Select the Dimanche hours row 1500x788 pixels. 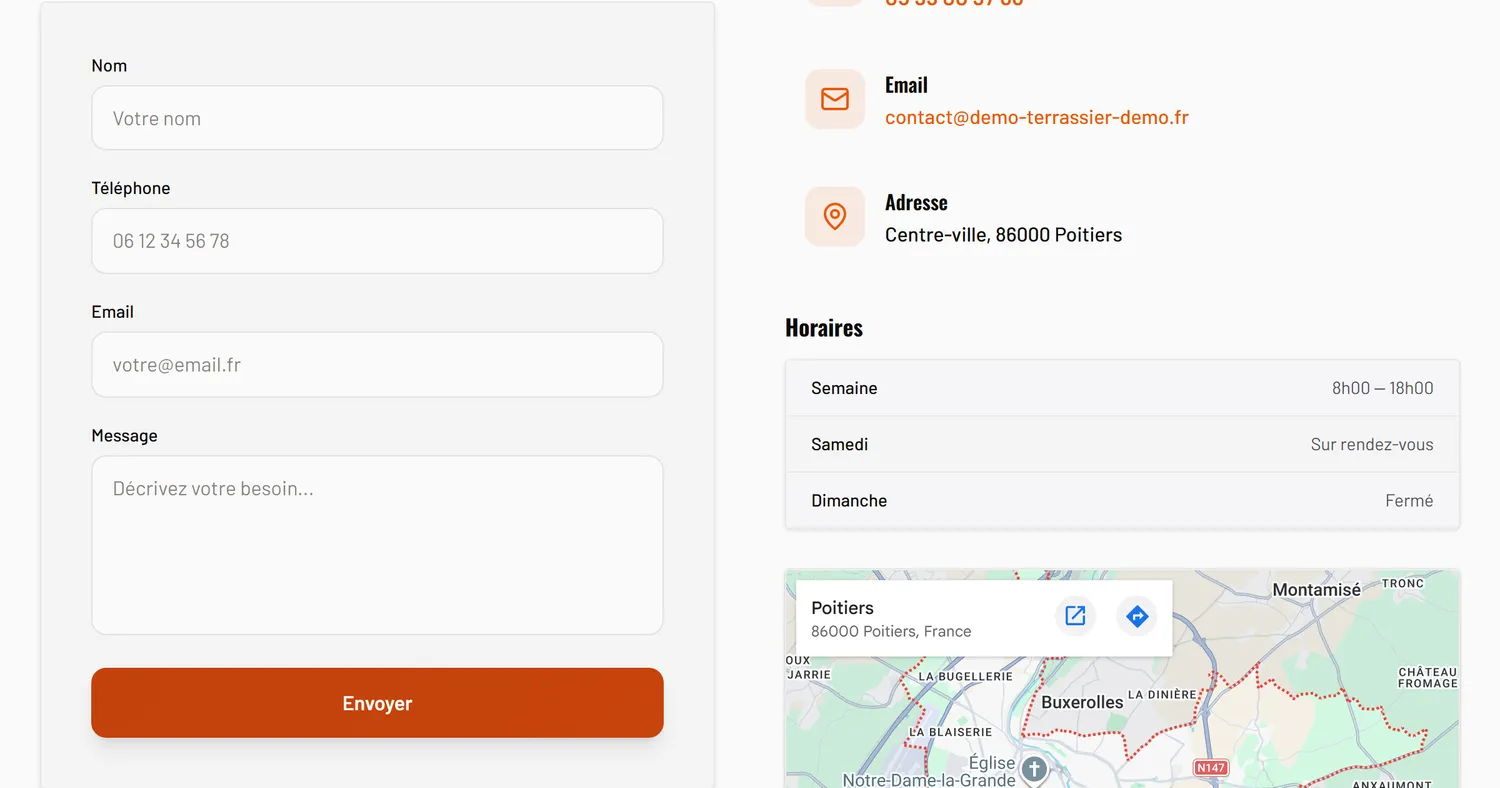point(1122,500)
